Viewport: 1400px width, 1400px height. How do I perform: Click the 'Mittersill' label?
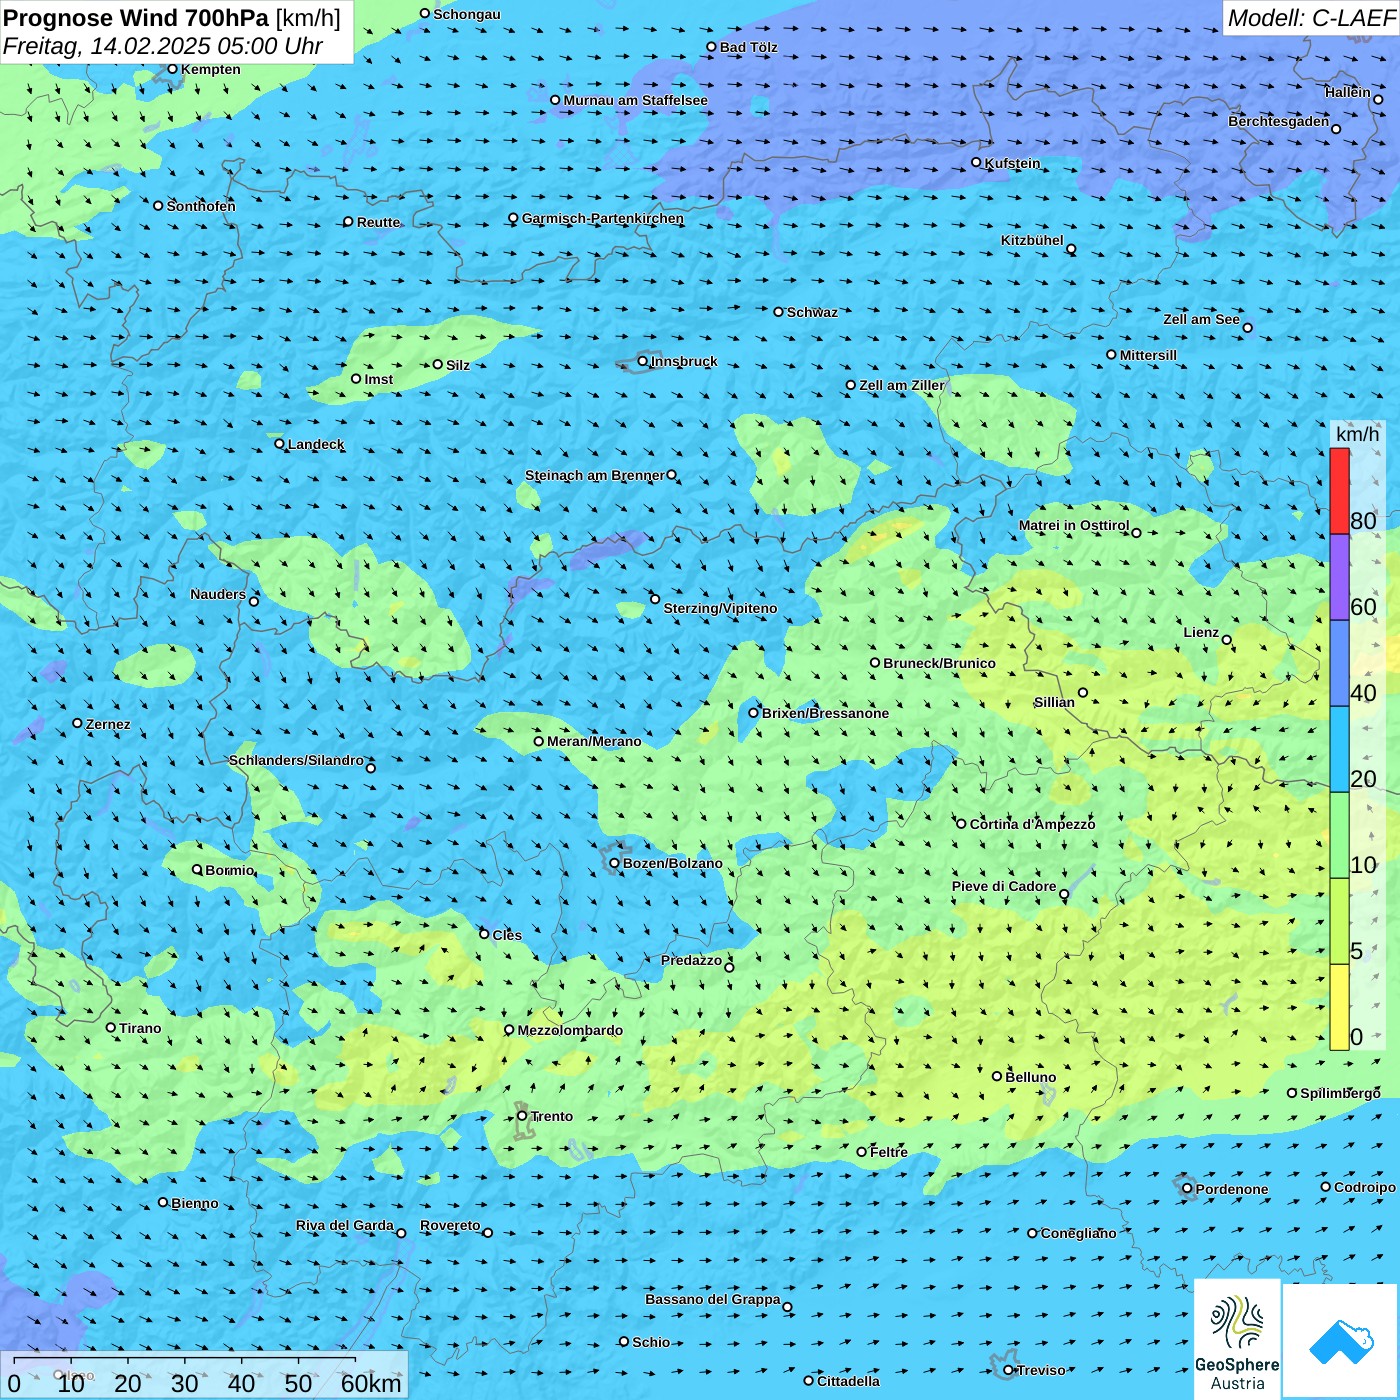[1149, 355]
